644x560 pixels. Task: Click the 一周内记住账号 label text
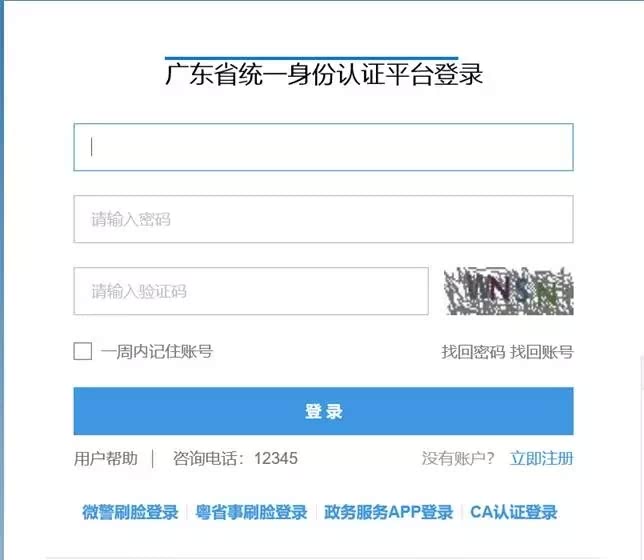[156, 352]
